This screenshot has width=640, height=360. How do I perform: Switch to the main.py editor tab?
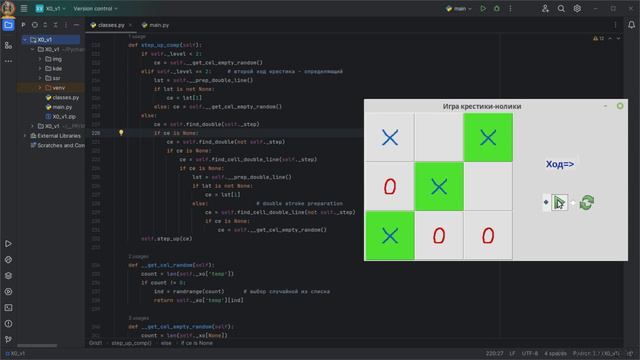click(x=156, y=25)
